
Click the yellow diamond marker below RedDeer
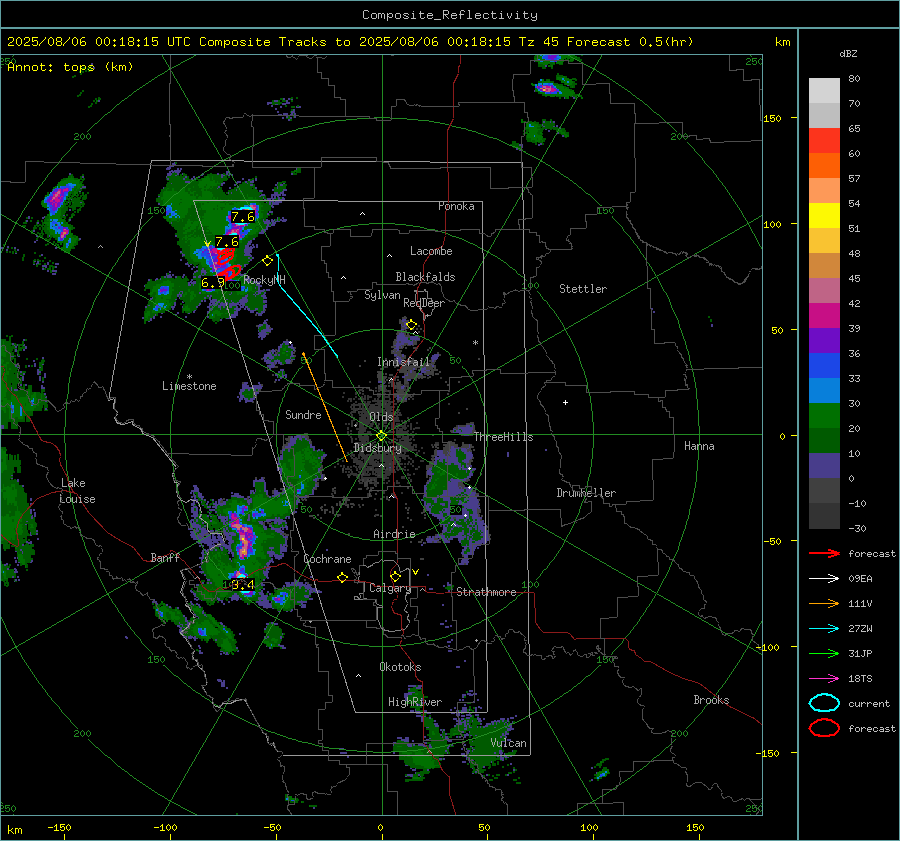pos(412,325)
